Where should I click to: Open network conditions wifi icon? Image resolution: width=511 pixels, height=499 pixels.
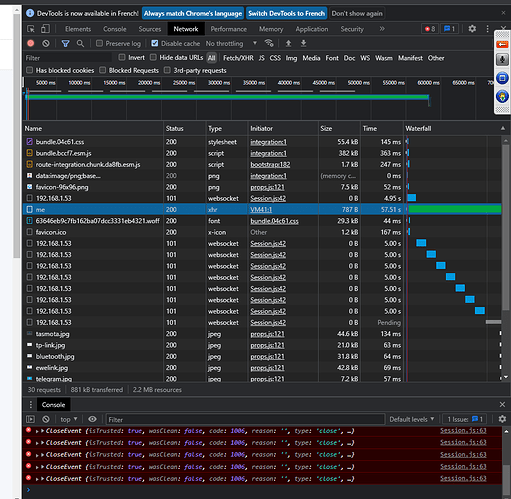click(x=269, y=43)
